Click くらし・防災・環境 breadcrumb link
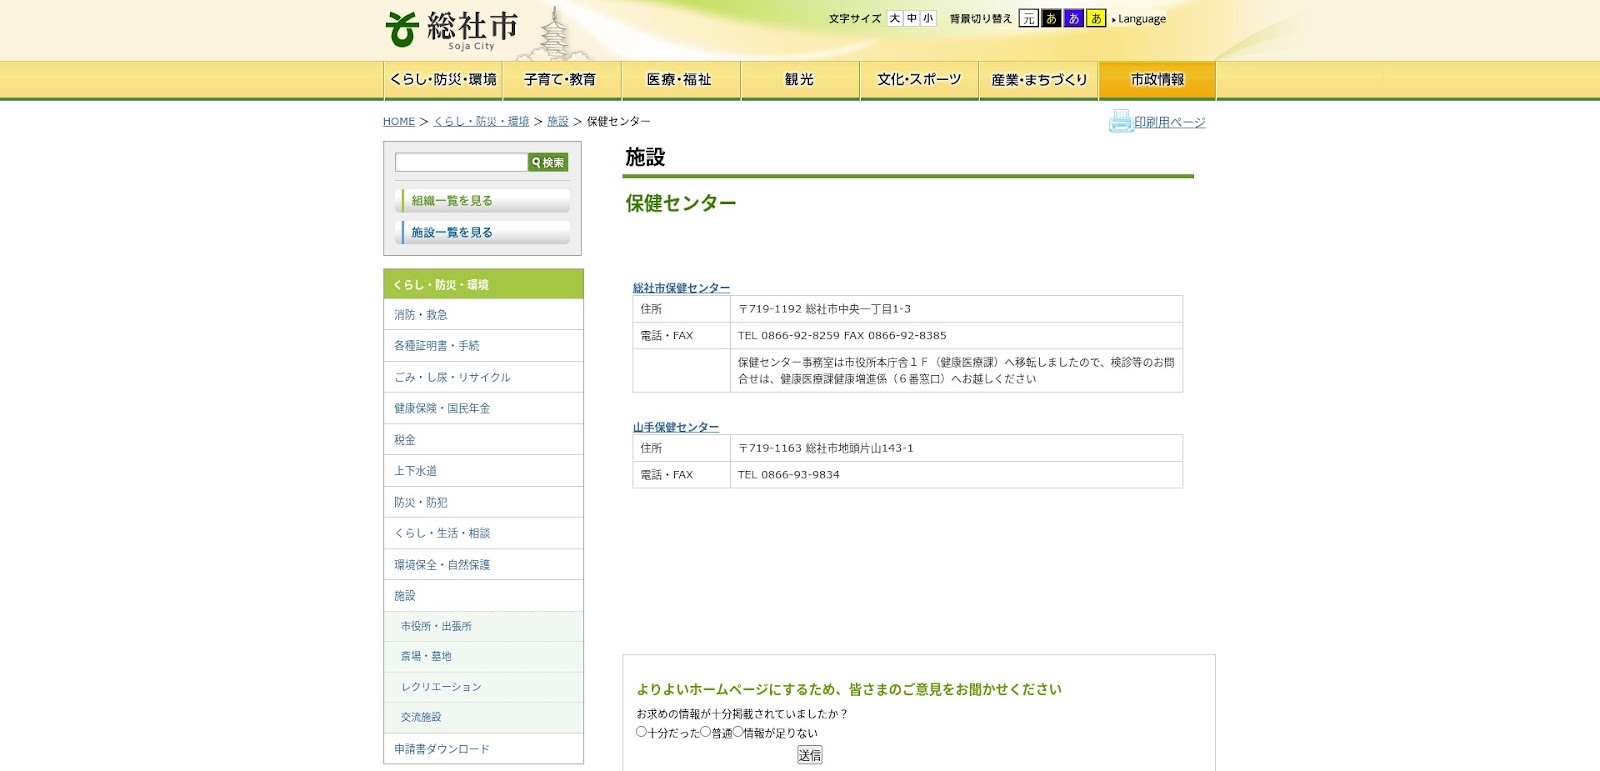 (x=481, y=121)
